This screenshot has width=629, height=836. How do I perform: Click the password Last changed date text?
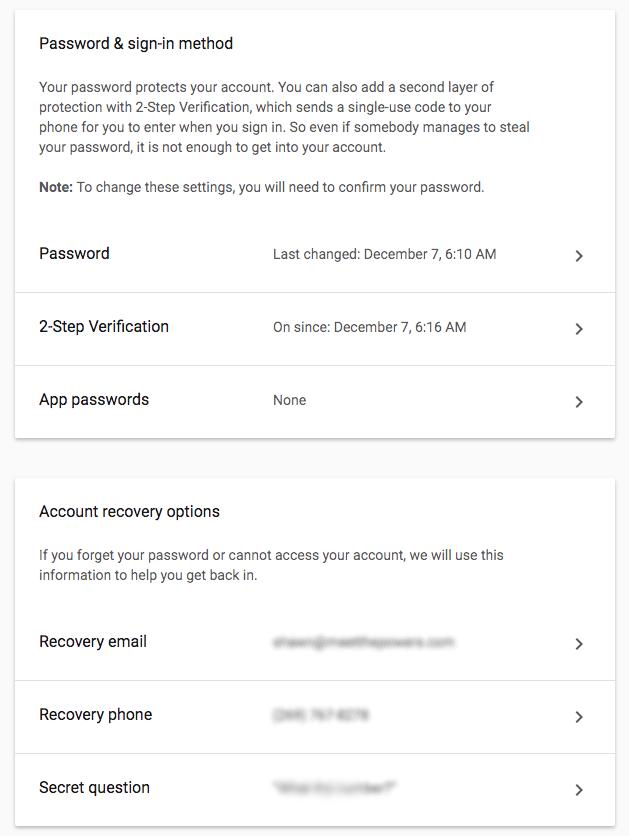(x=384, y=255)
